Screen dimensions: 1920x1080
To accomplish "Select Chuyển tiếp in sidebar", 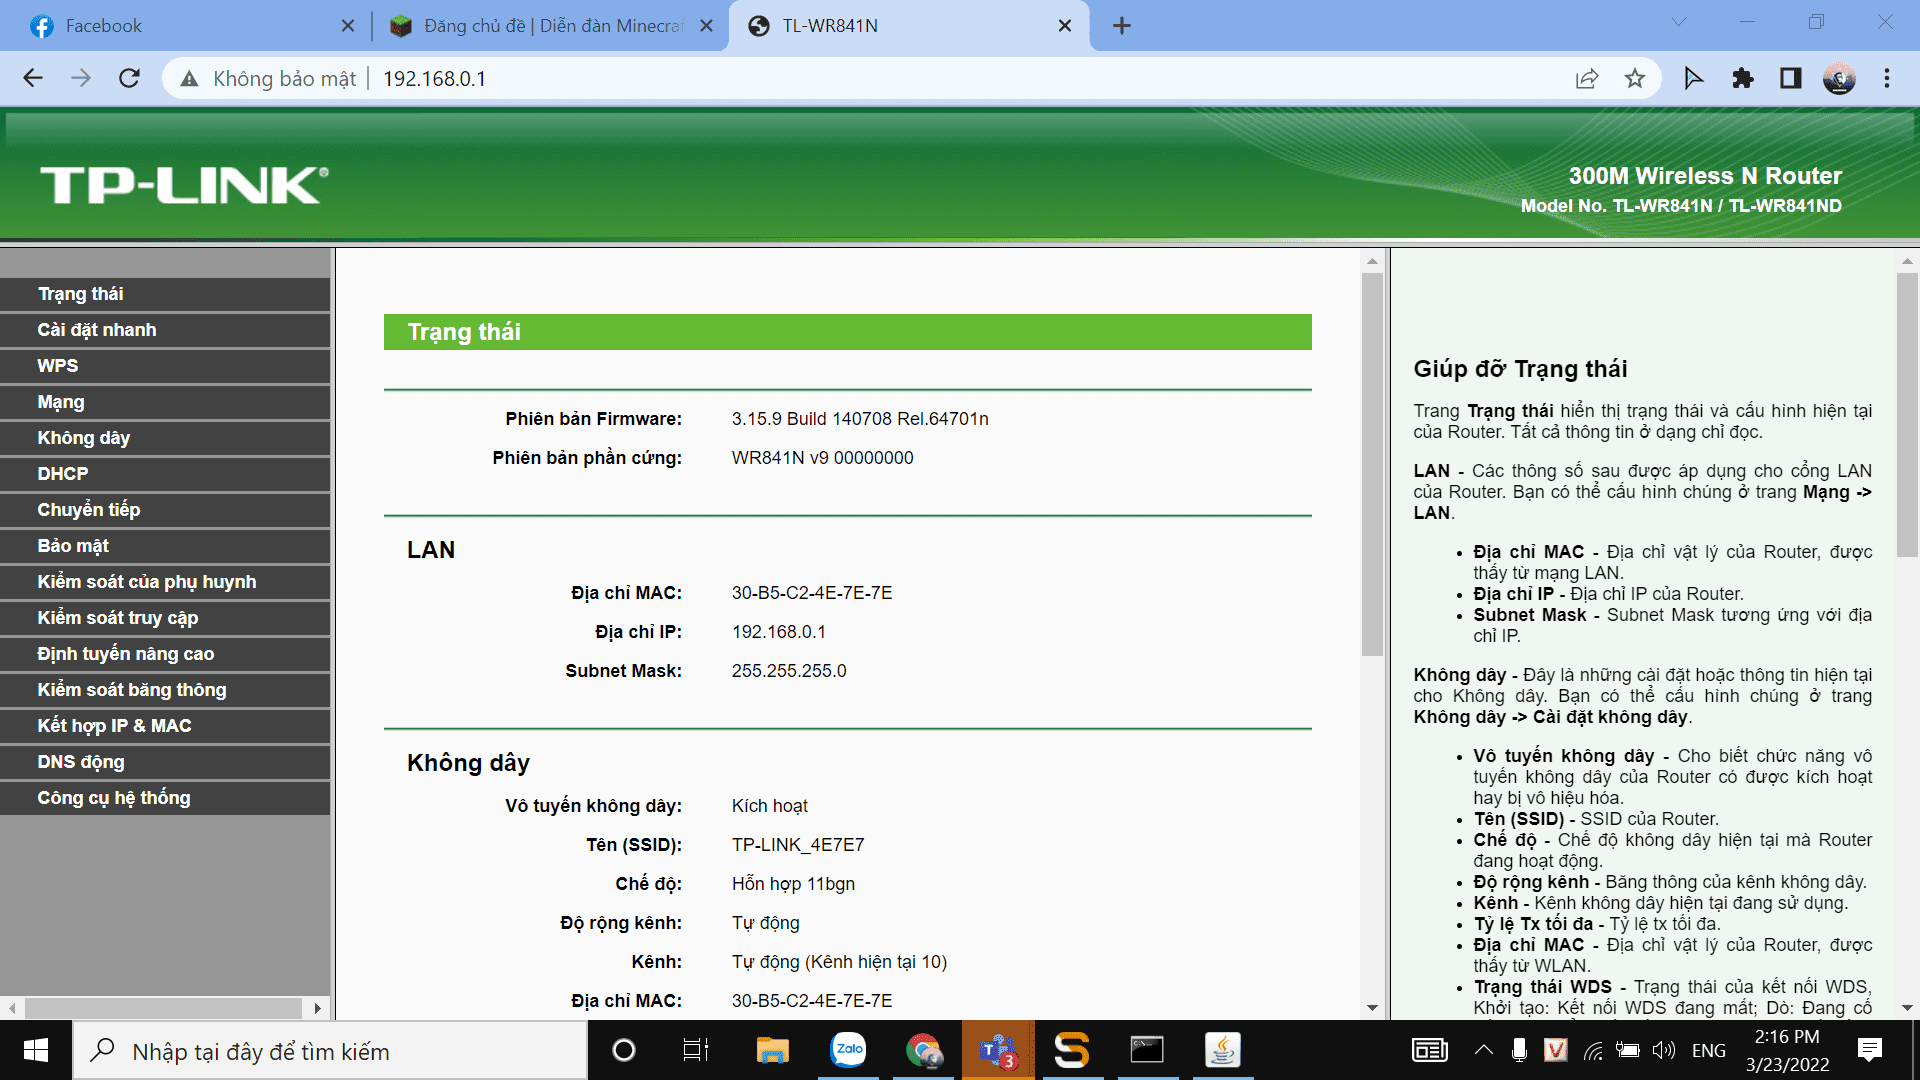I will 165,510.
